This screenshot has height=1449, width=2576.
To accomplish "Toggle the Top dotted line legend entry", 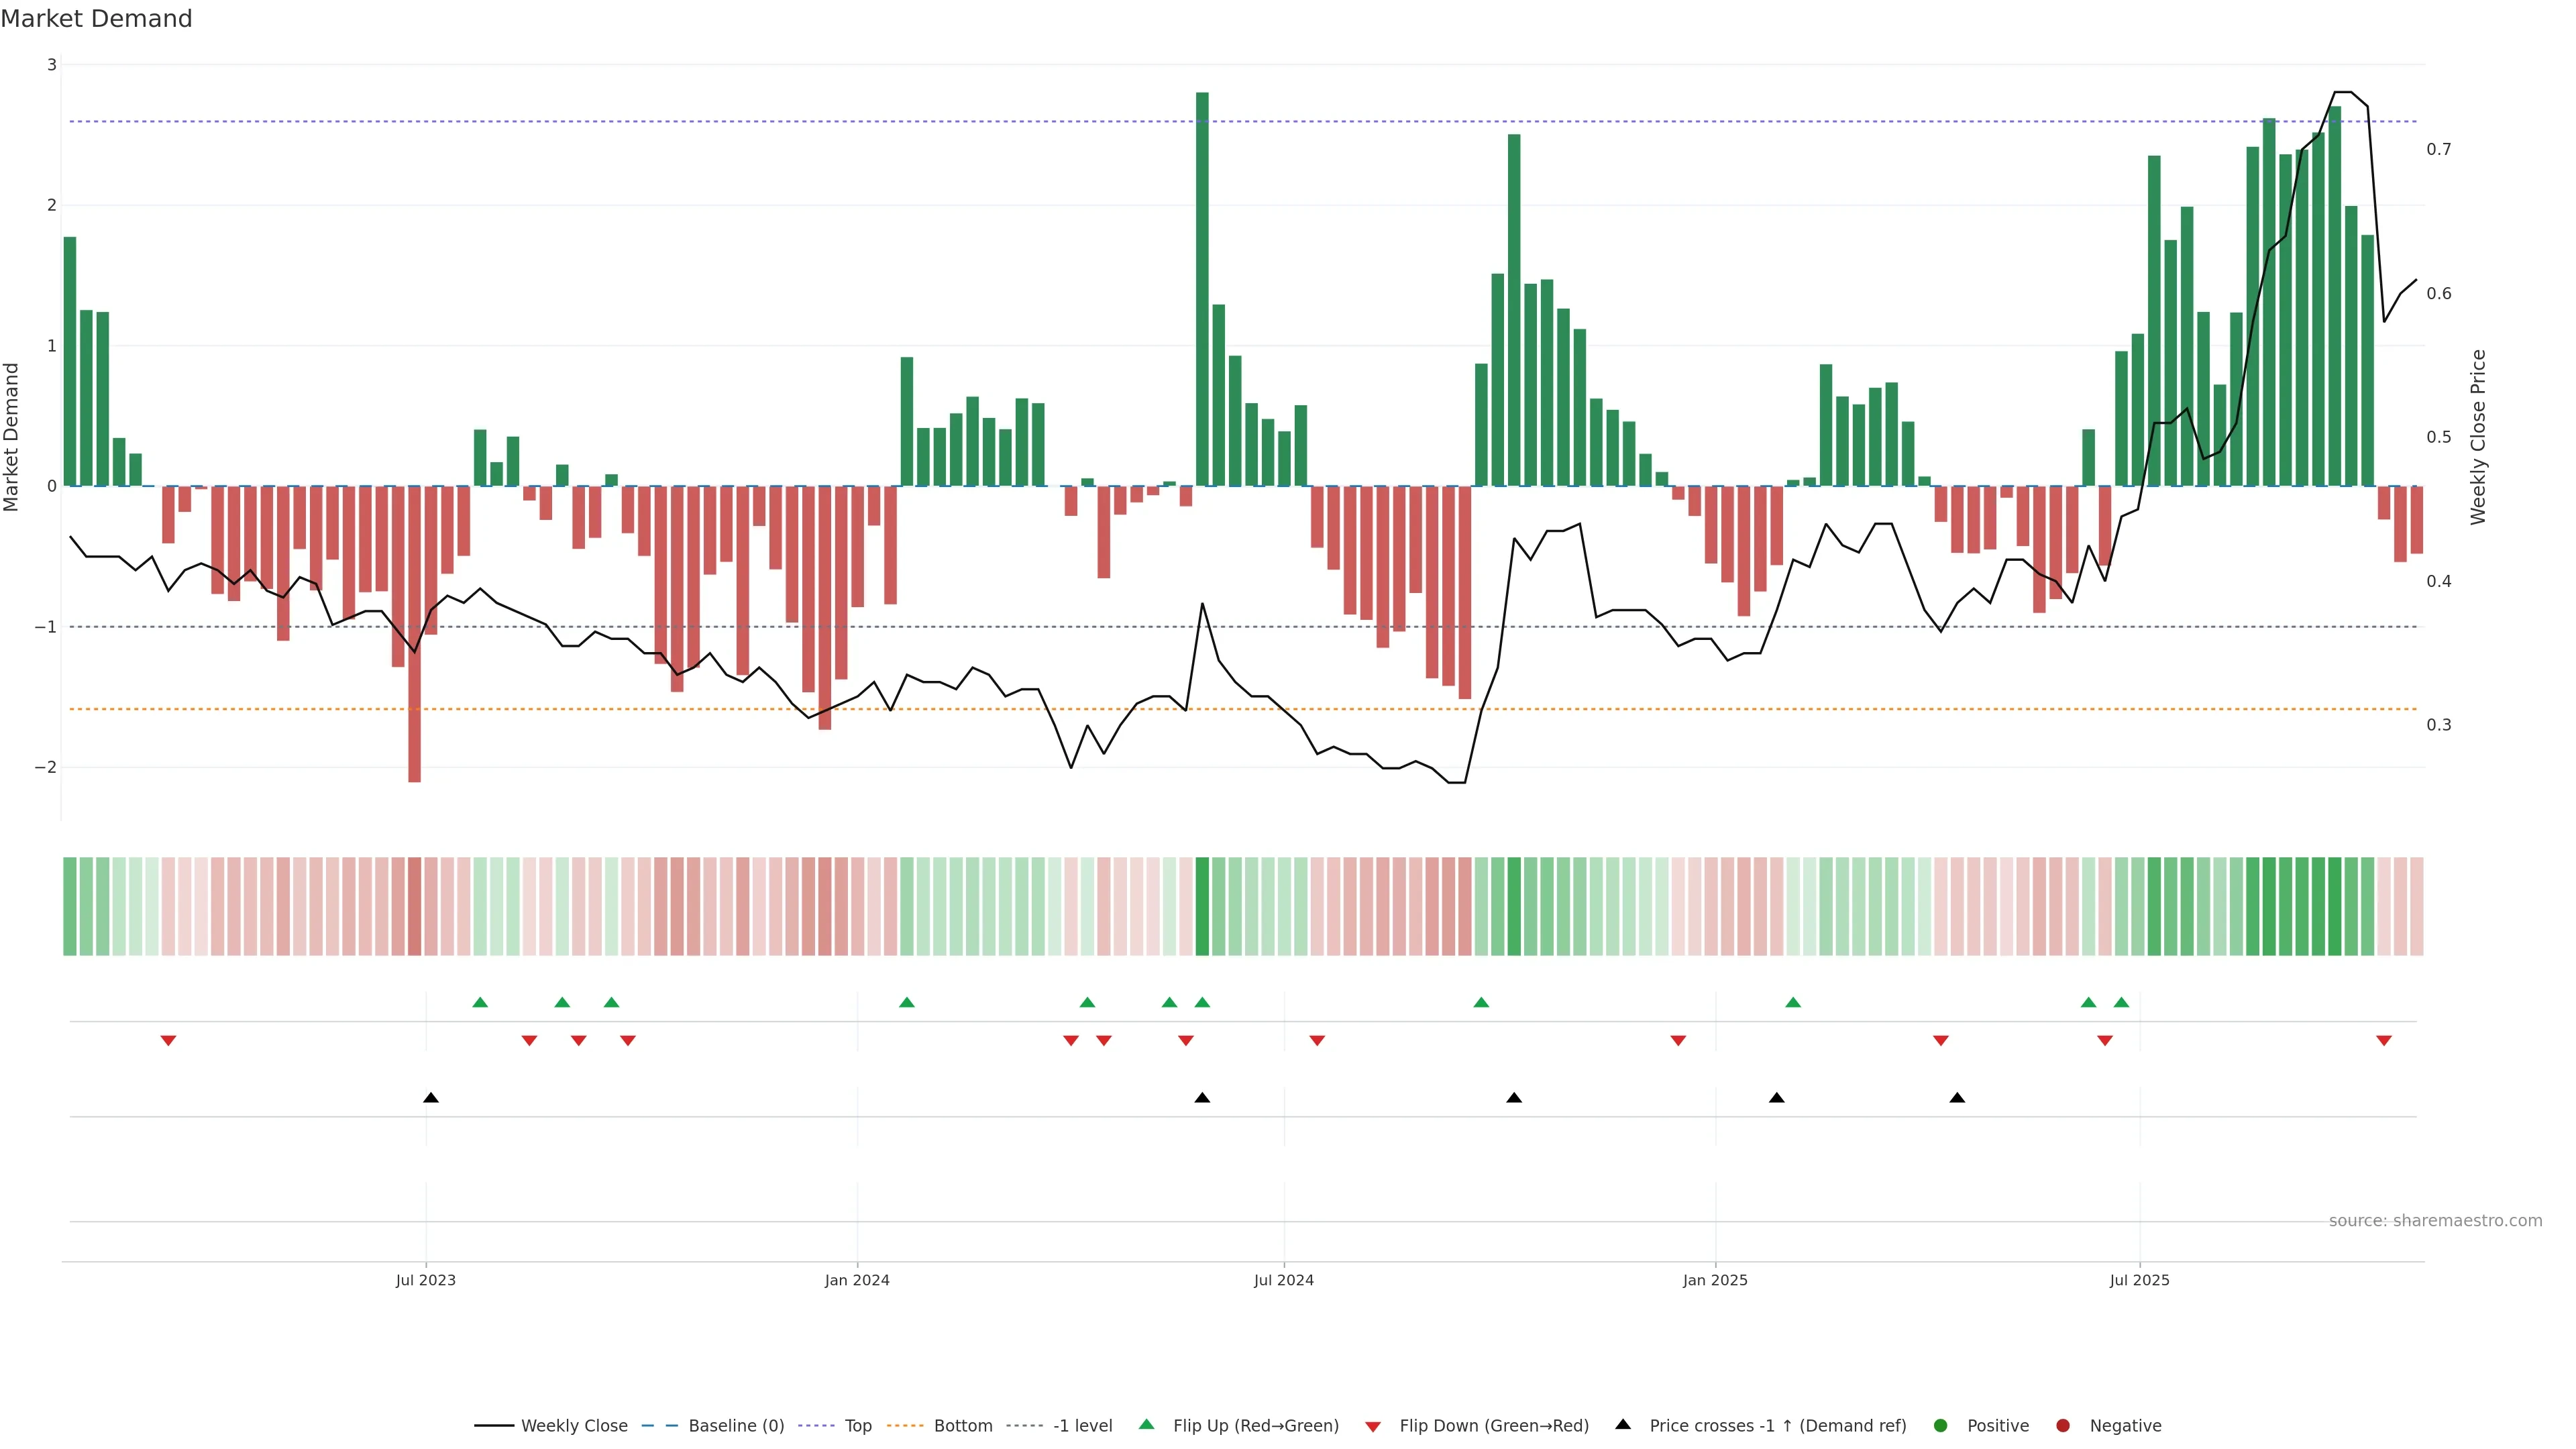I will [857, 1425].
